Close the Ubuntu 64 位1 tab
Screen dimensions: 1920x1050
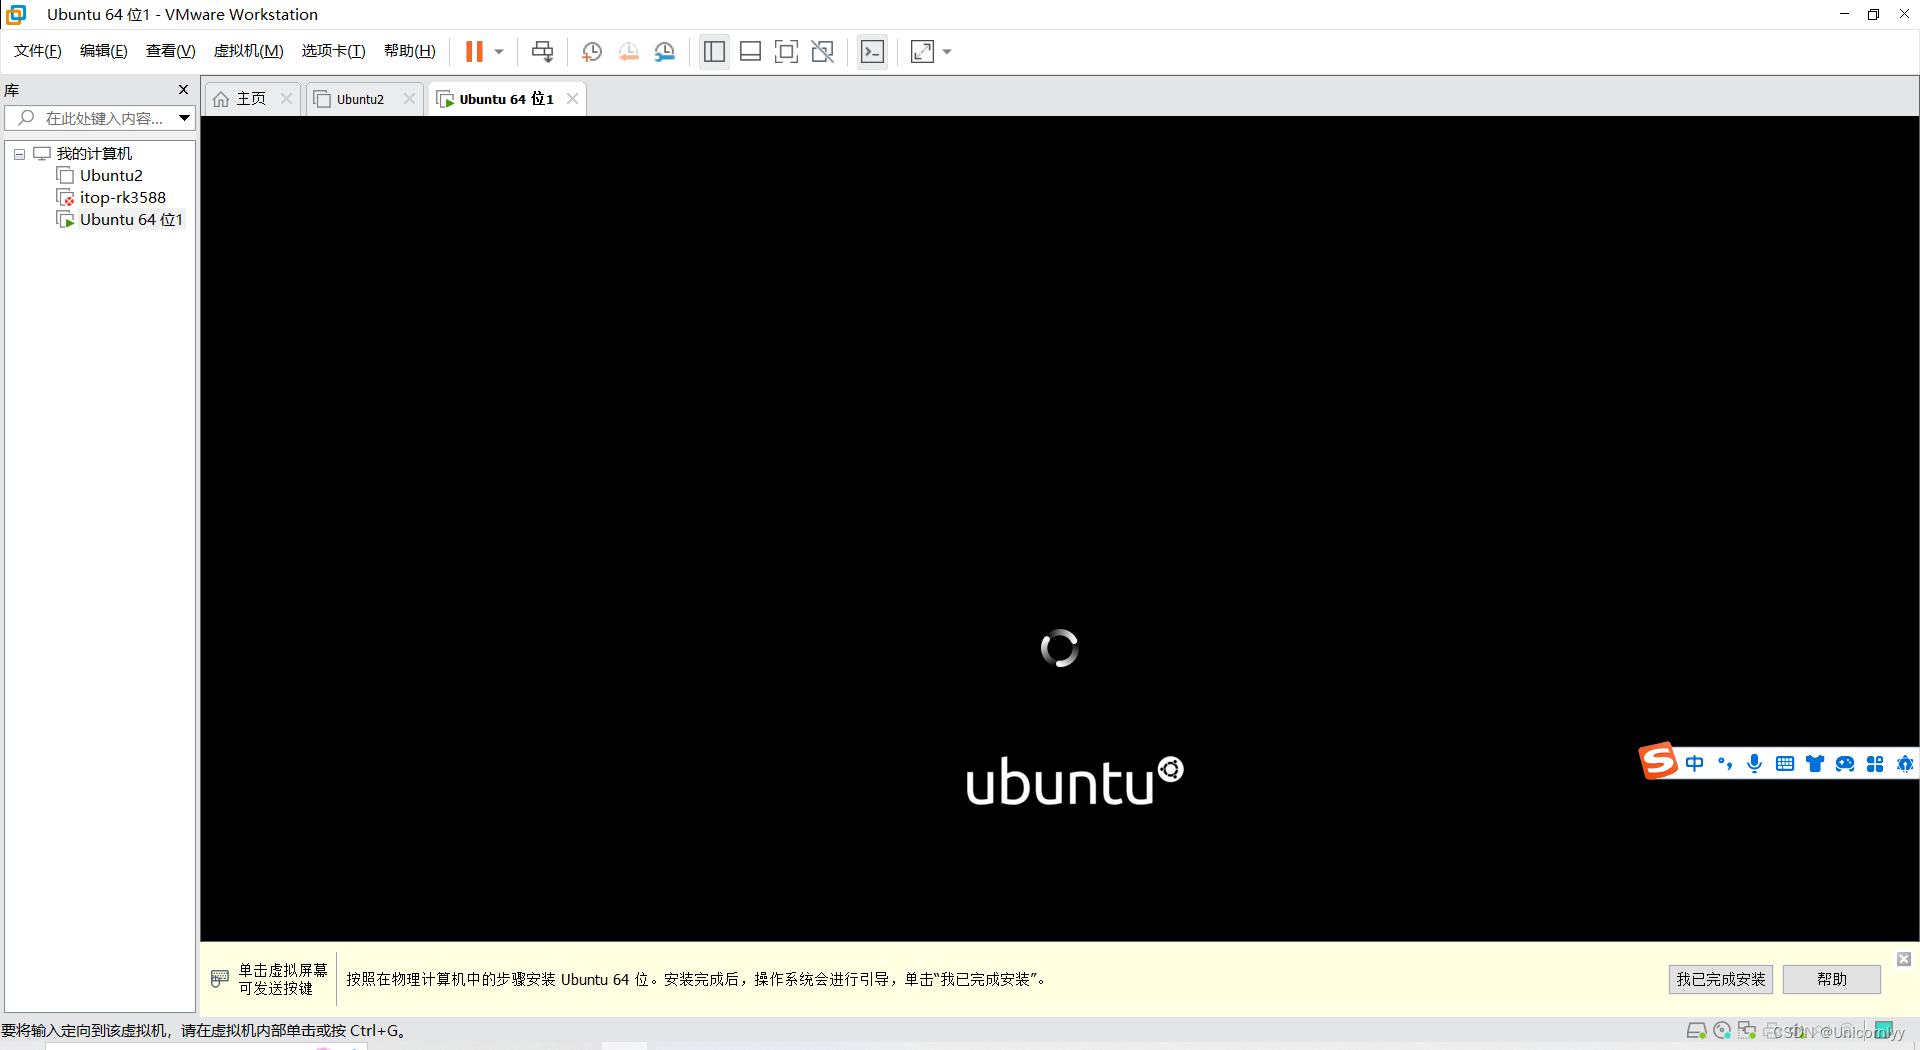572,98
